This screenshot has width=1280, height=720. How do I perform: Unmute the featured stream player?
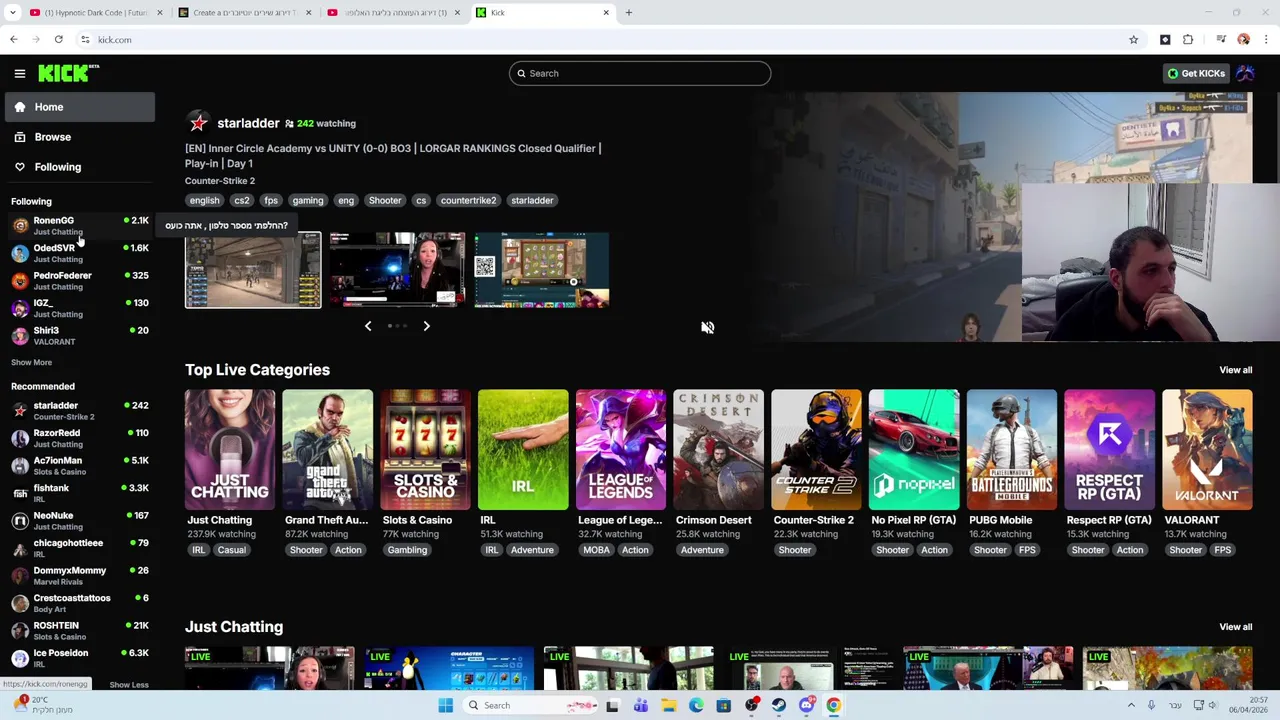(707, 327)
